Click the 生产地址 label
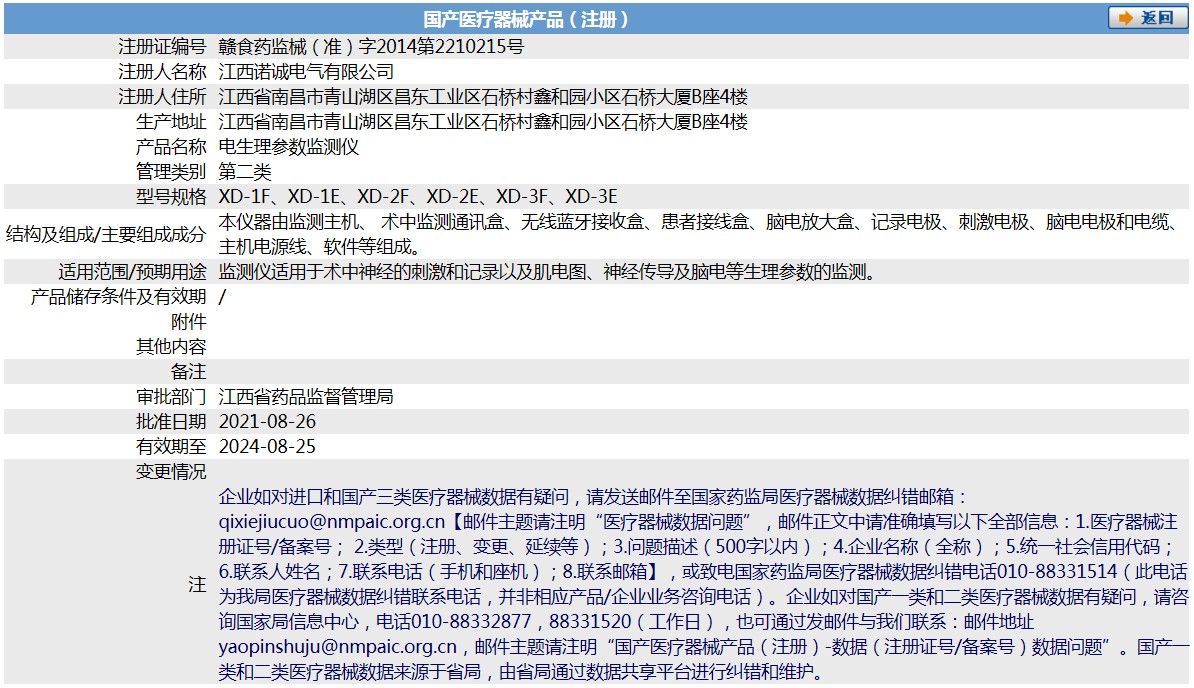 (171, 122)
